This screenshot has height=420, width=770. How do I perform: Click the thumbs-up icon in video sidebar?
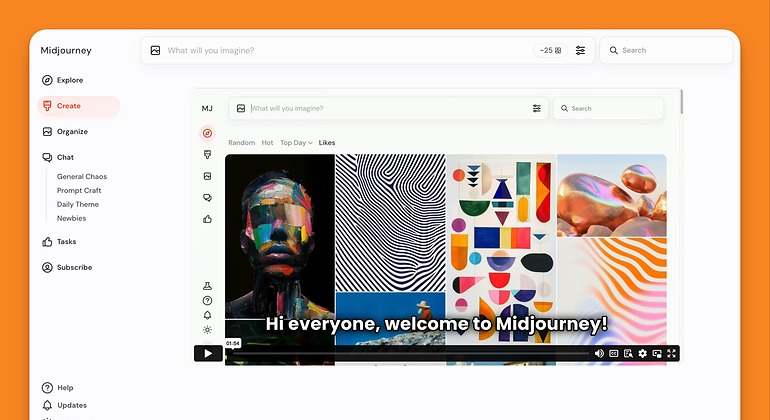[207, 219]
